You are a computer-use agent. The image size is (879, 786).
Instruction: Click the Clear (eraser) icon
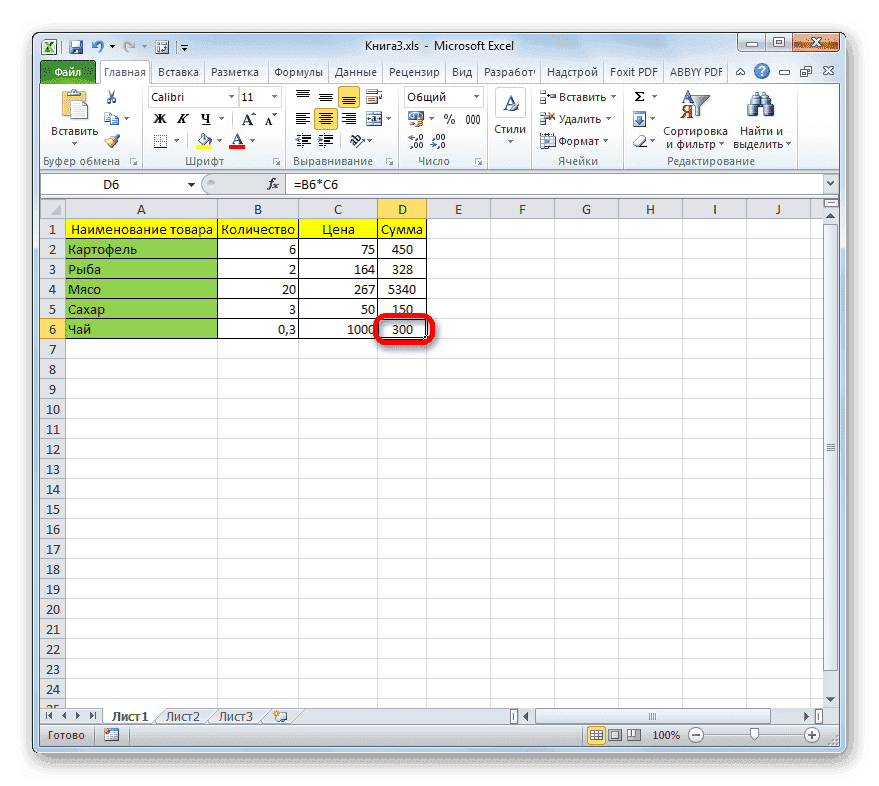[x=640, y=140]
